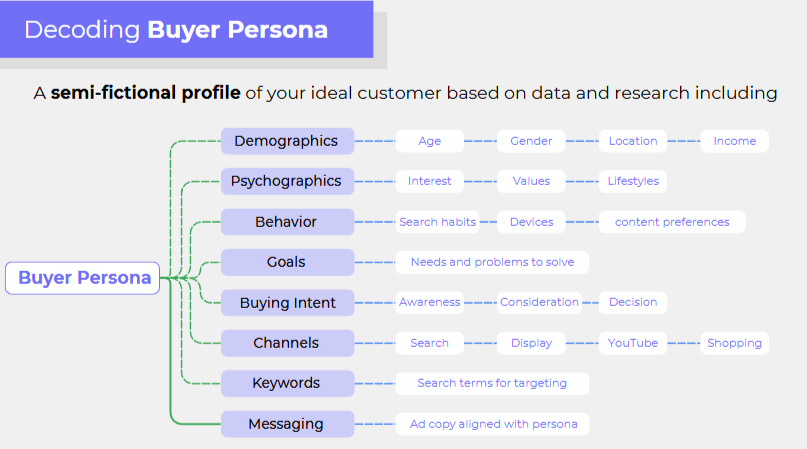Viewport: 807px width, 449px height.
Task: Select the content preferences box
Action: (672, 222)
